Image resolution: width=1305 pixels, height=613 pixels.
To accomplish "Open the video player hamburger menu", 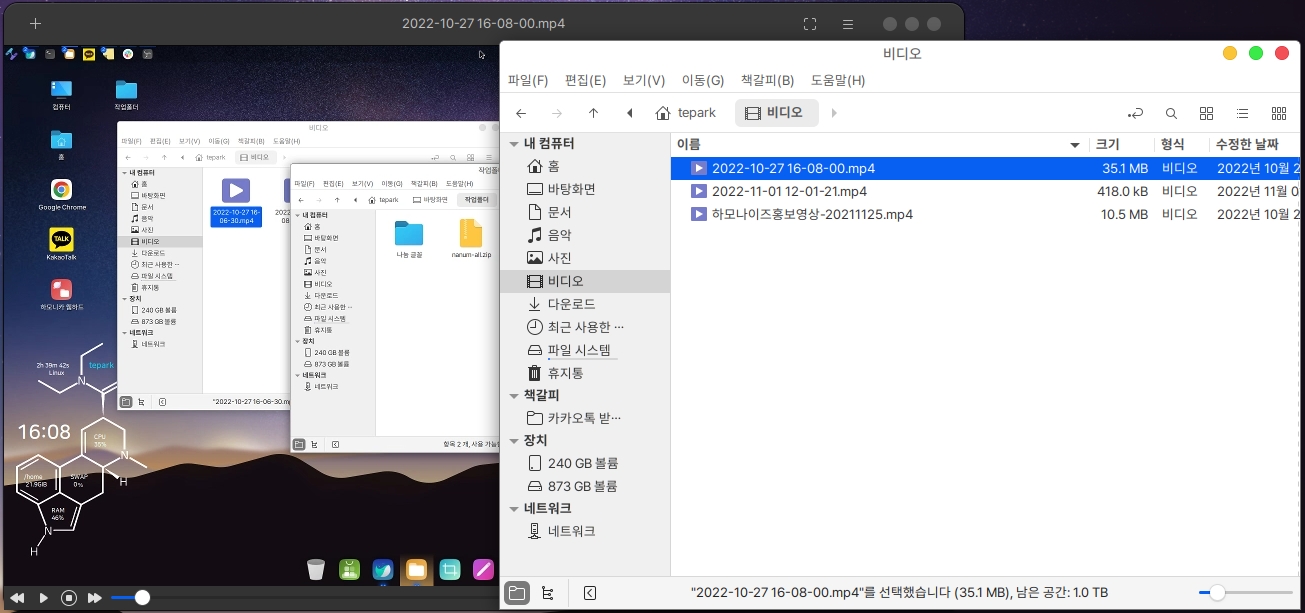I will pyautogui.click(x=847, y=24).
